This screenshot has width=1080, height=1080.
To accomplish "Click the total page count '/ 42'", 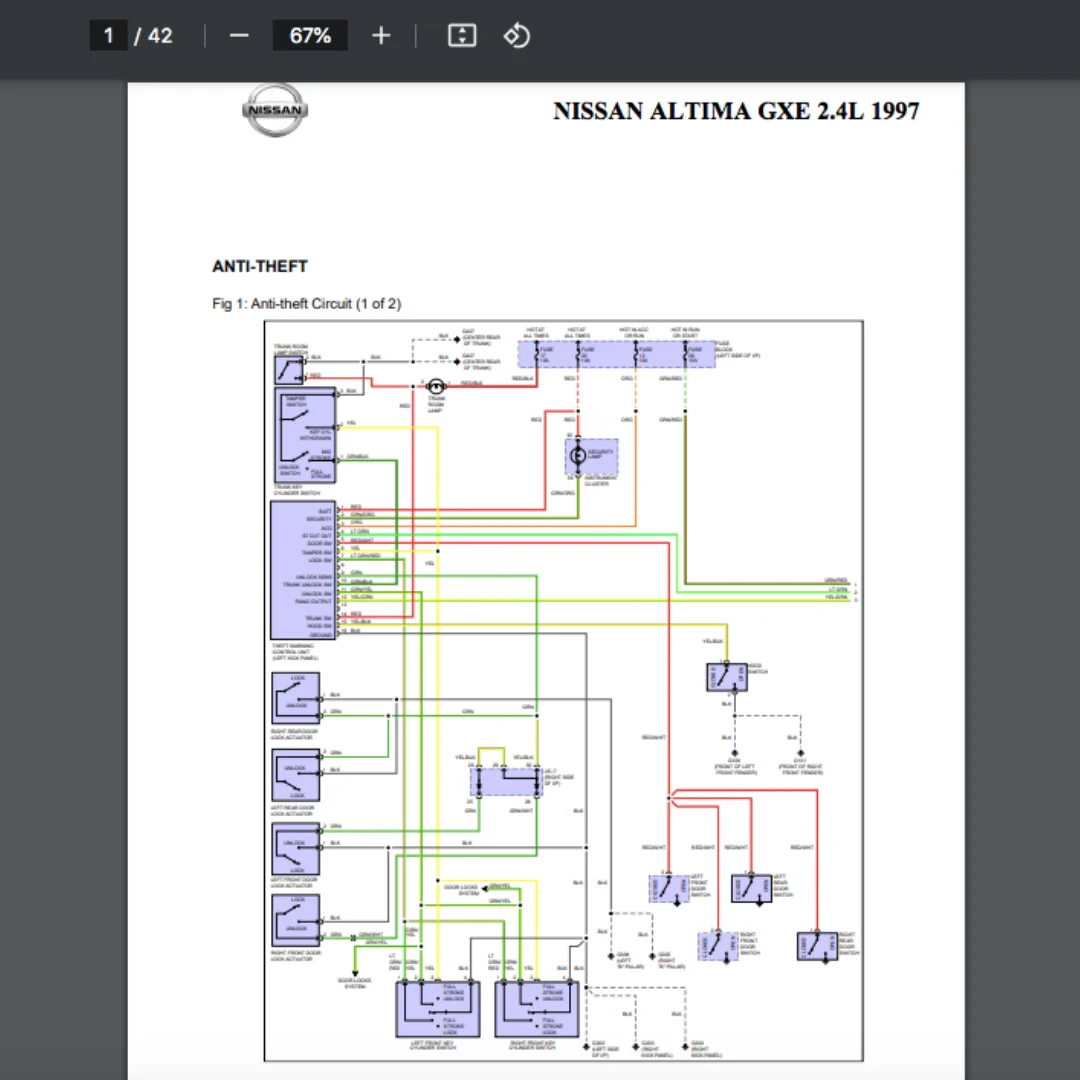I will pyautogui.click(x=153, y=36).
